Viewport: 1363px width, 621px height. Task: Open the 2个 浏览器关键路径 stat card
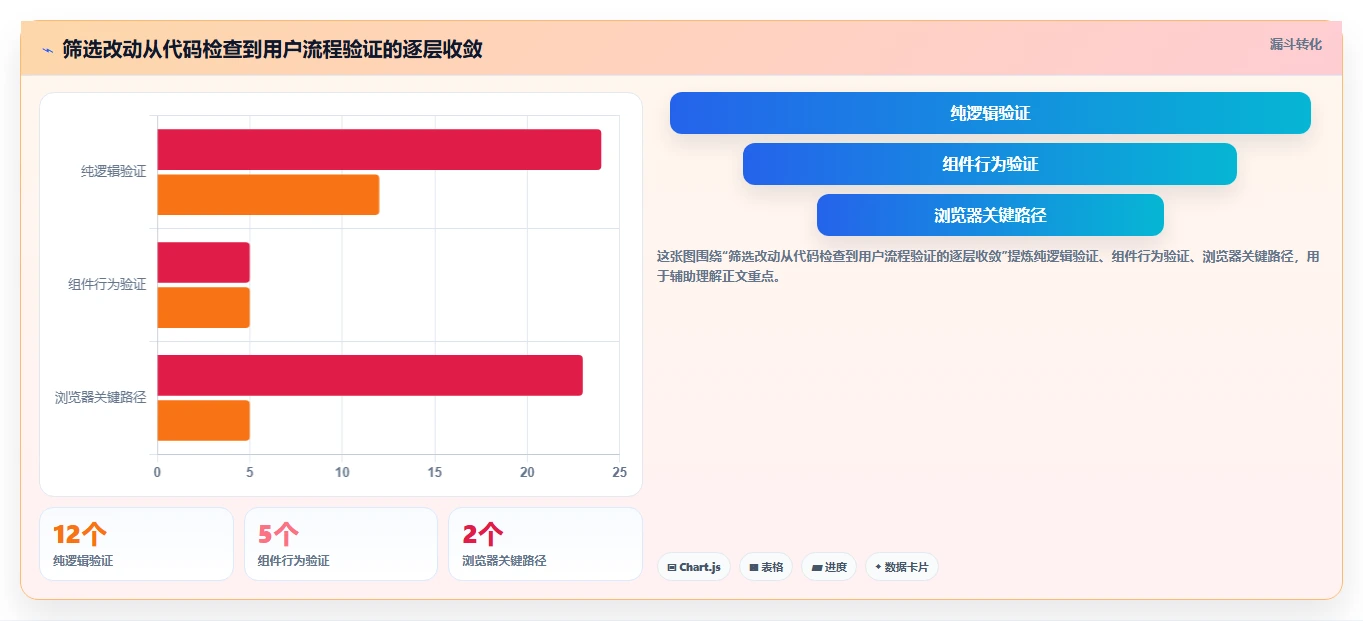pos(545,544)
